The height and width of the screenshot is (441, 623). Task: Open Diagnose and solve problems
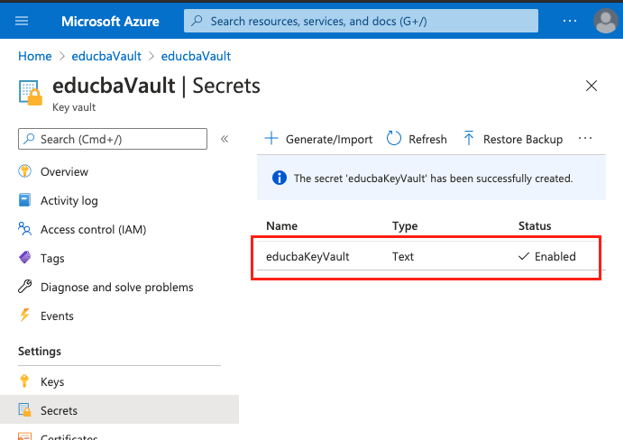pyautogui.click(x=116, y=287)
